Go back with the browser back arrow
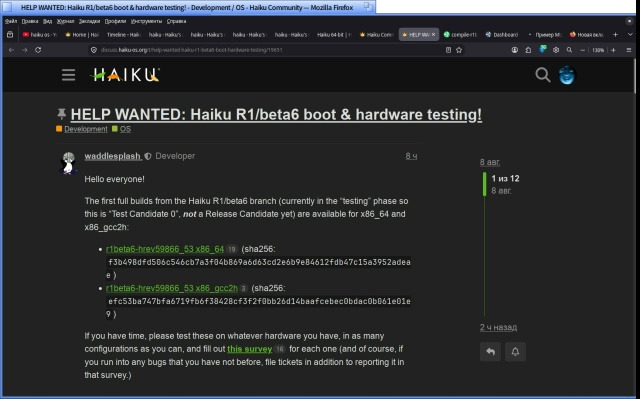This screenshot has height=399, width=640. point(11,50)
